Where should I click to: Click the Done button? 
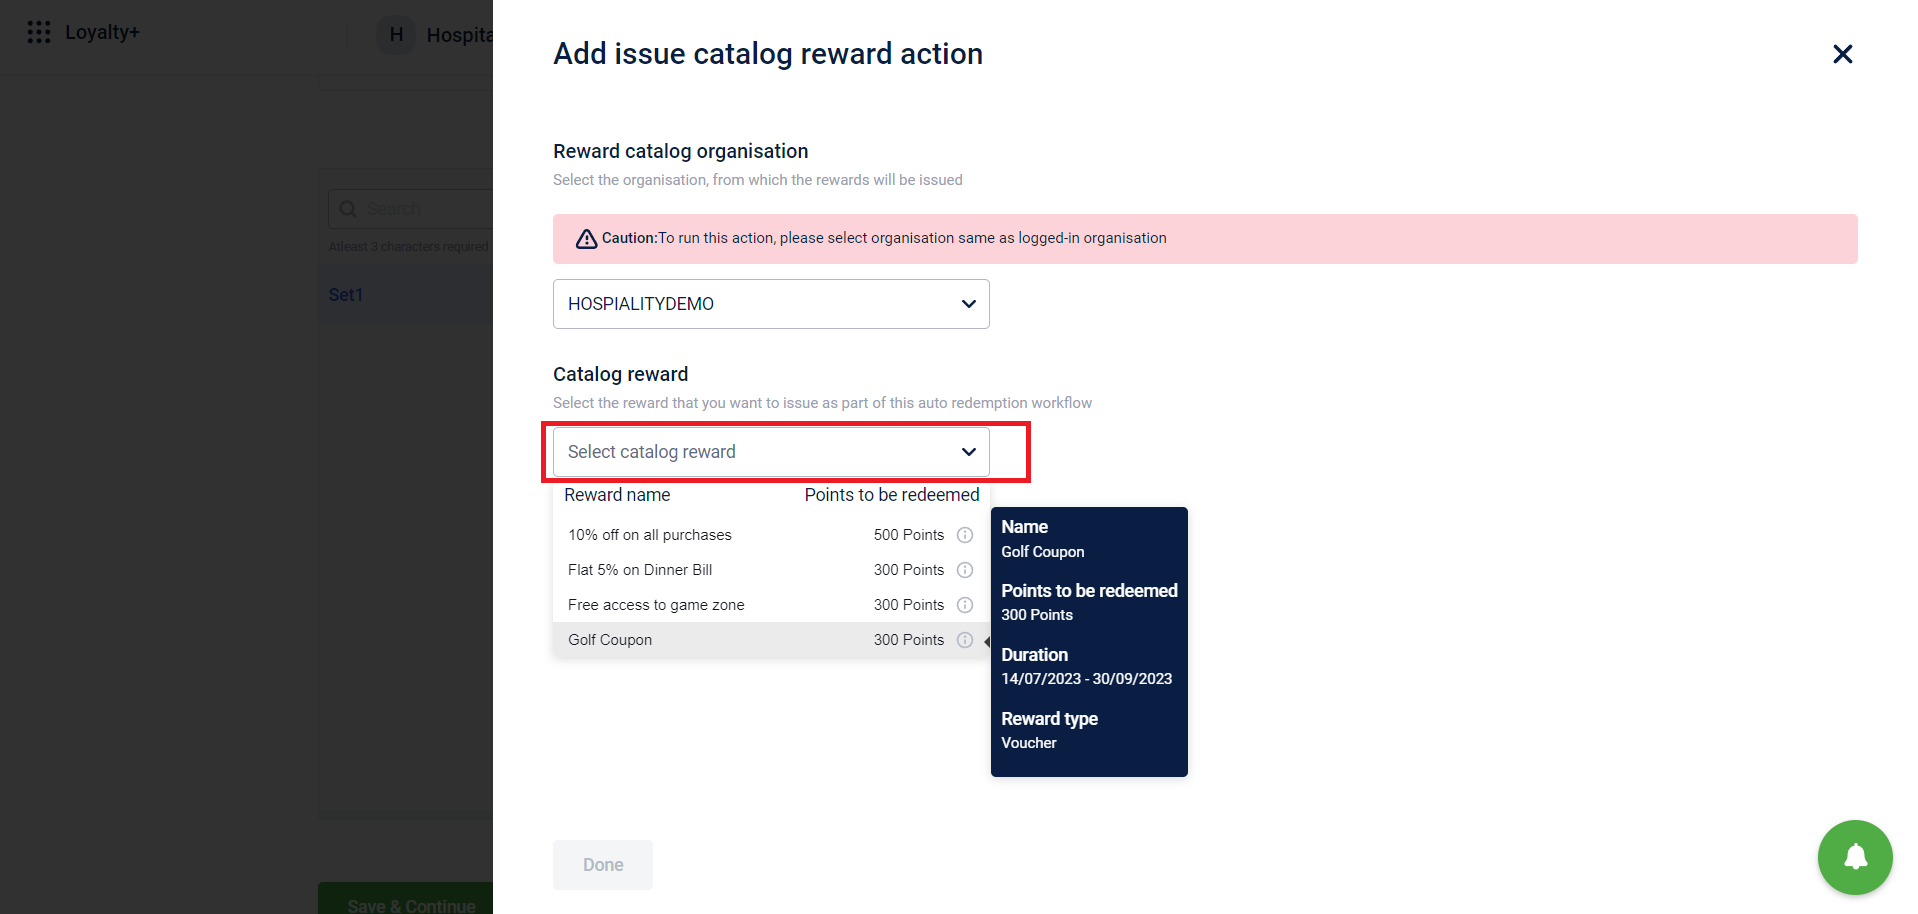[601, 864]
